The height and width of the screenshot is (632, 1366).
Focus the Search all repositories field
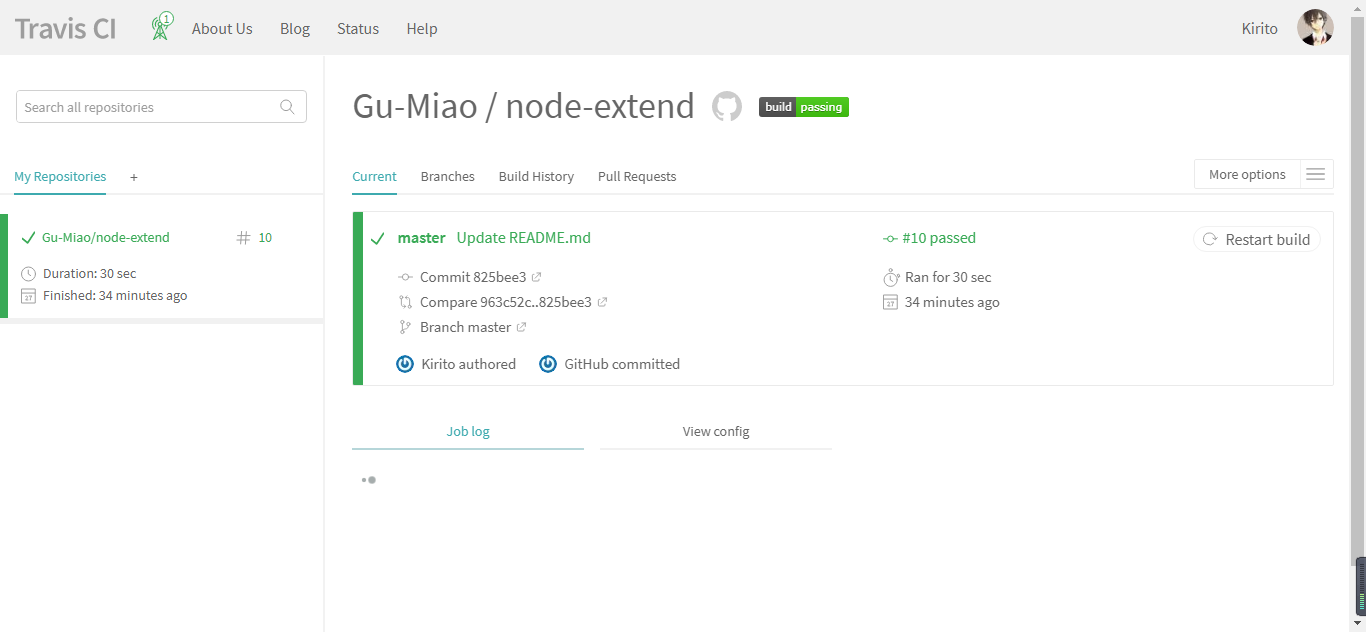point(161,107)
